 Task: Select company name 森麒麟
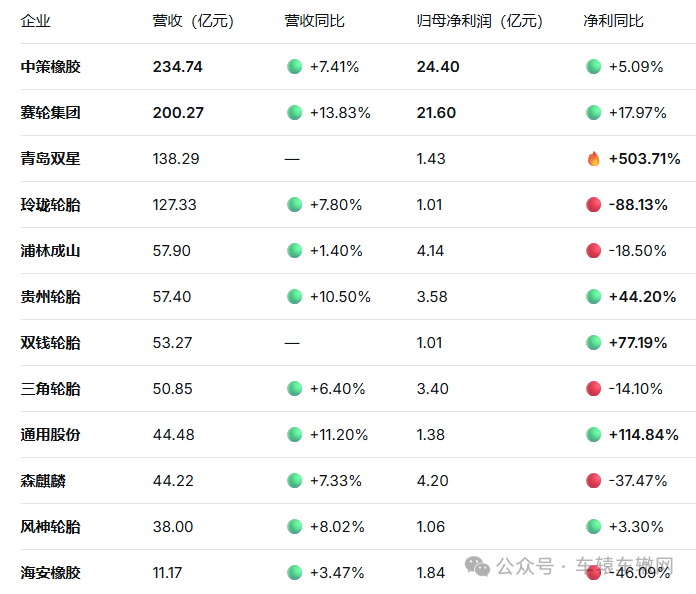click(x=43, y=481)
